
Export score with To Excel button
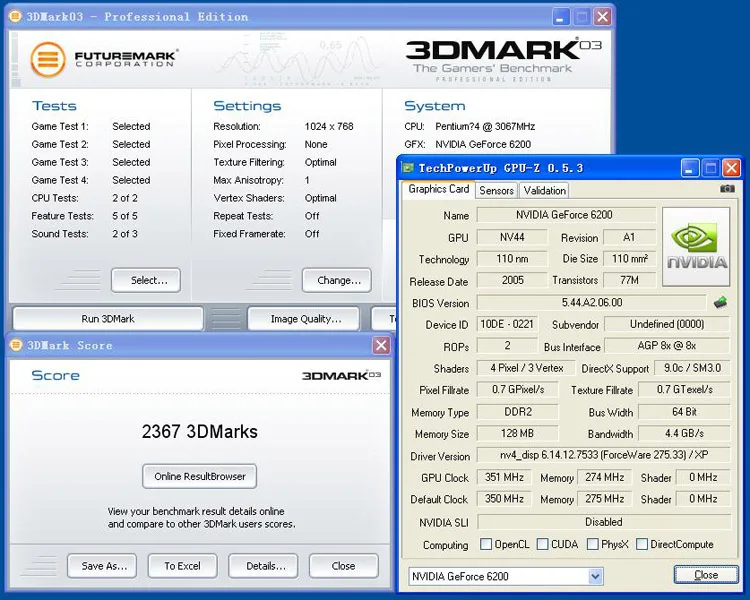click(x=183, y=566)
